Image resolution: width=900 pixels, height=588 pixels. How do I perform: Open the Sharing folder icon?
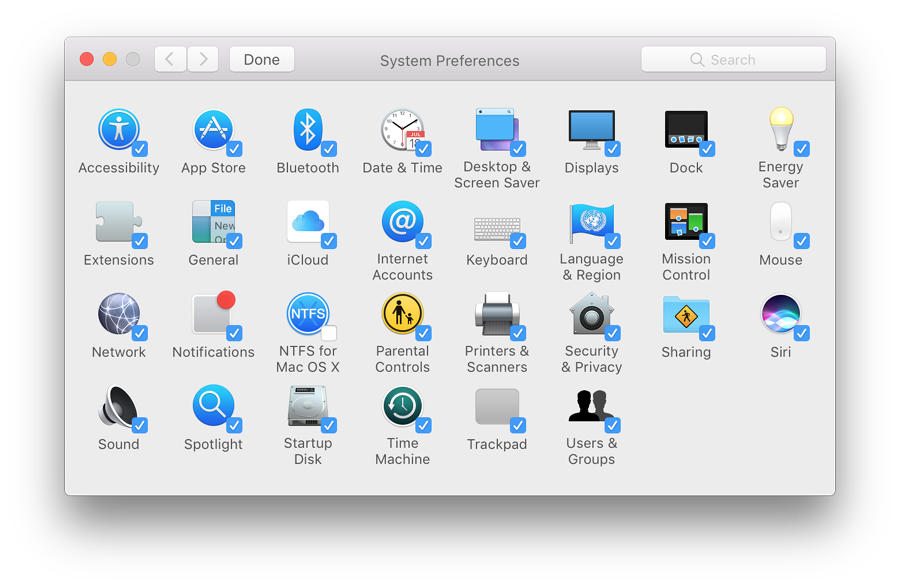click(686, 314)
